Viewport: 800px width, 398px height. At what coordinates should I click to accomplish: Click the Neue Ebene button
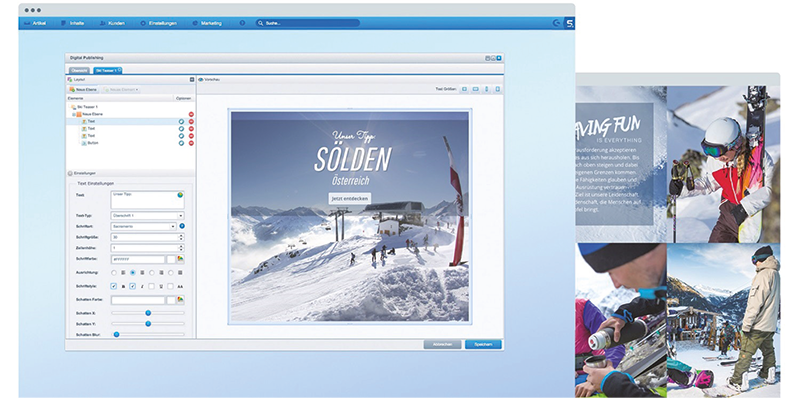click(84, 90)
